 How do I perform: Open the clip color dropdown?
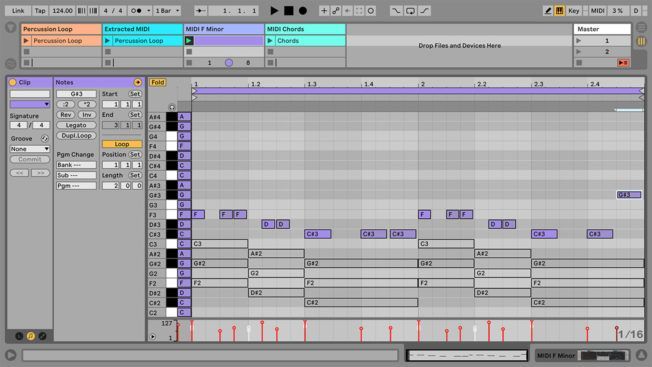click(x=30, y=104)
